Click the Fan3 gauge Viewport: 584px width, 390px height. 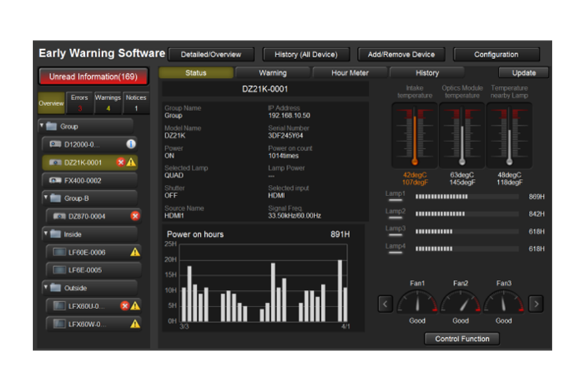pyautogui.click(x=504, y=301)
